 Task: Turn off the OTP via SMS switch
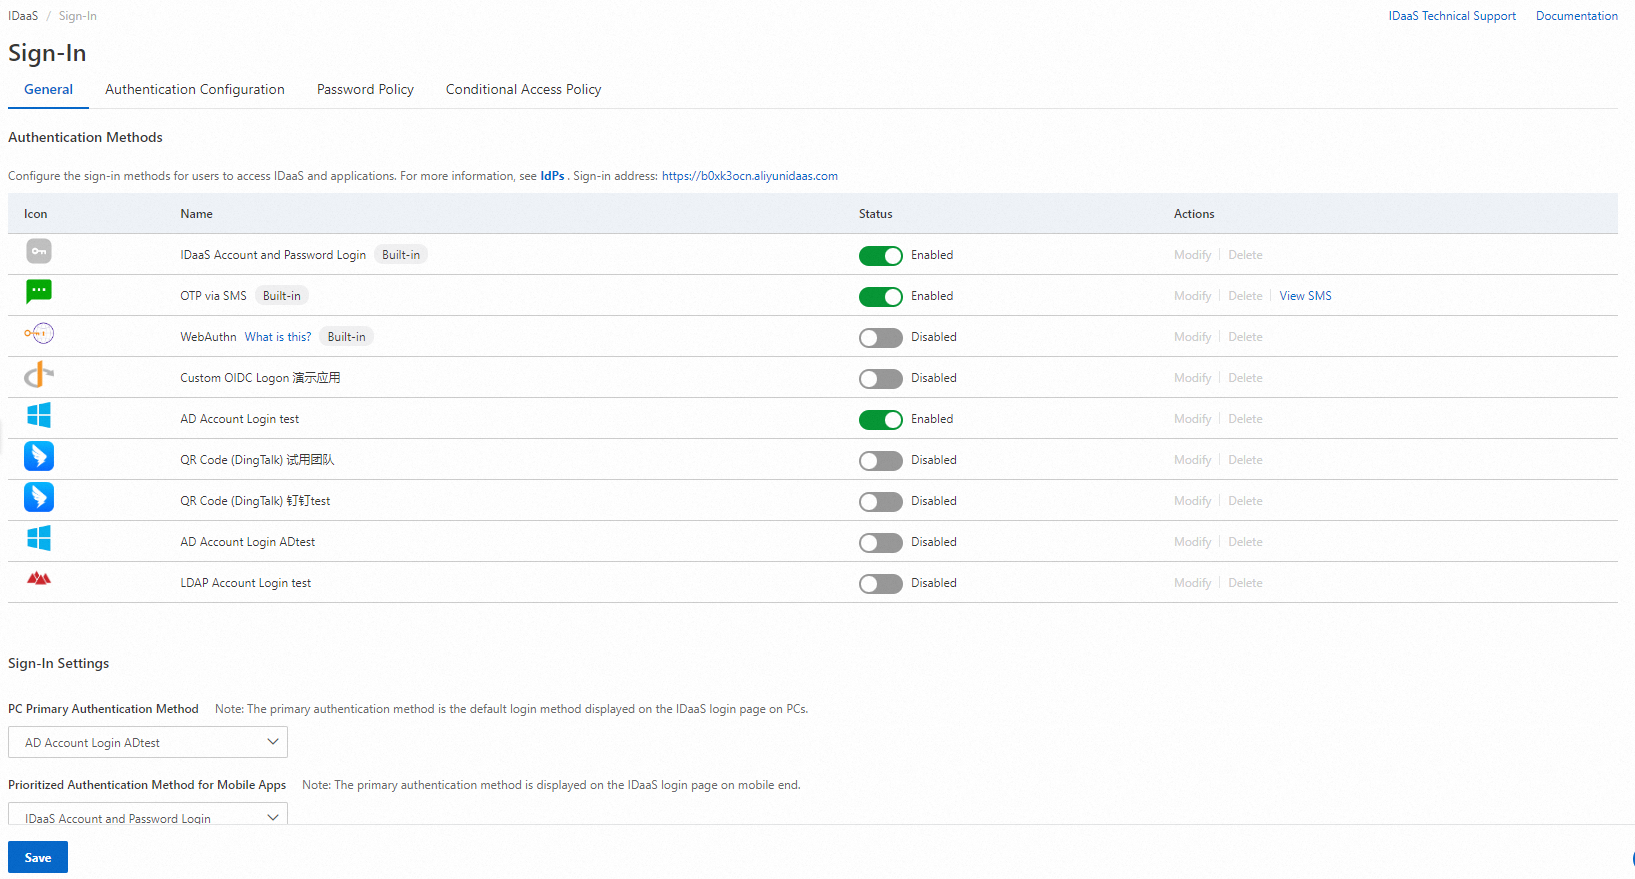point(881,297)
